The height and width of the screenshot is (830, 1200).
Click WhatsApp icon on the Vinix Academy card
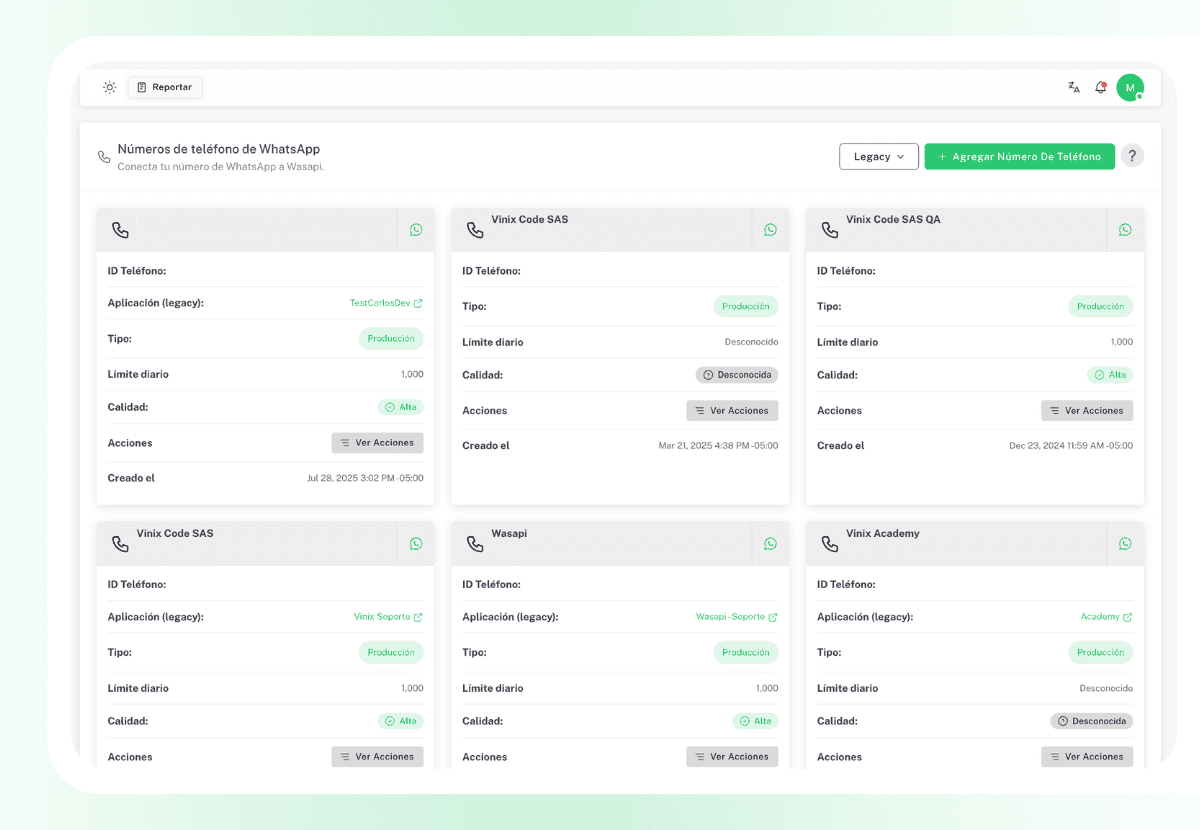click(1125, 544)
